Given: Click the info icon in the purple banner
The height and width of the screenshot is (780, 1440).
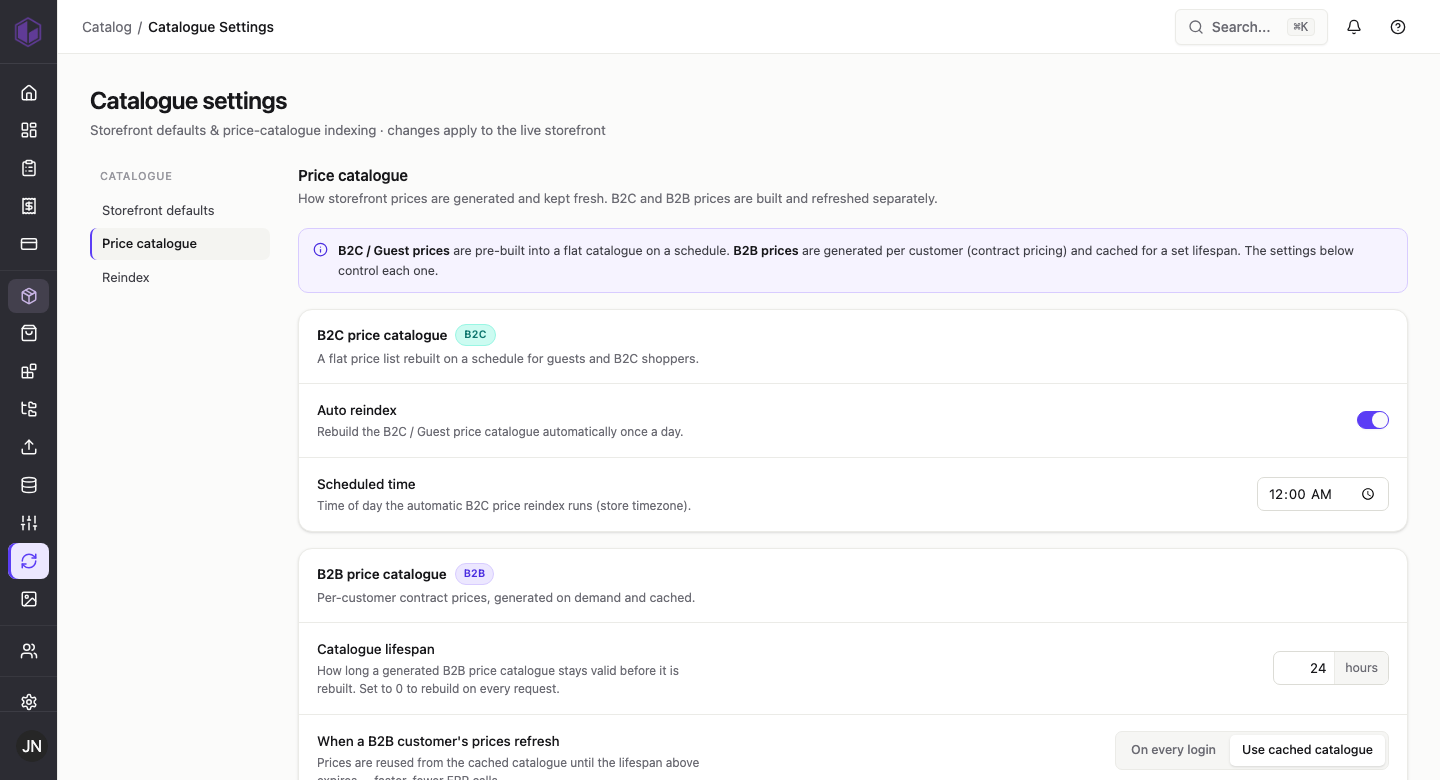Looking at the screenshot, I should point(320,250).
